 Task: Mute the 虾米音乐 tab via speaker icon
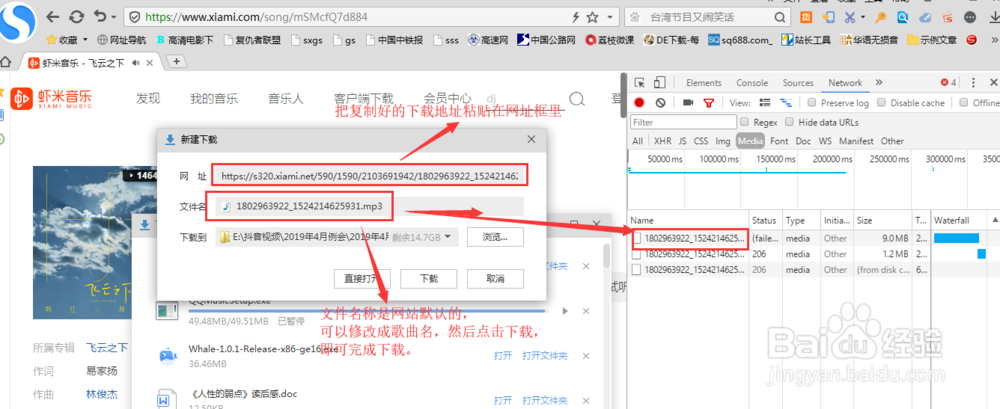(x=135, y=63)
